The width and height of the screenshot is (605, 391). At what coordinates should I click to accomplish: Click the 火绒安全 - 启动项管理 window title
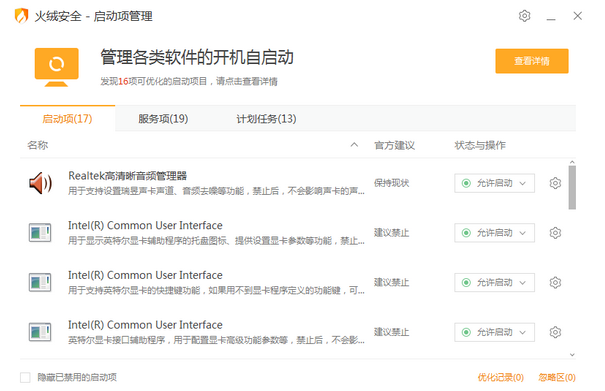tap(94, 16)
